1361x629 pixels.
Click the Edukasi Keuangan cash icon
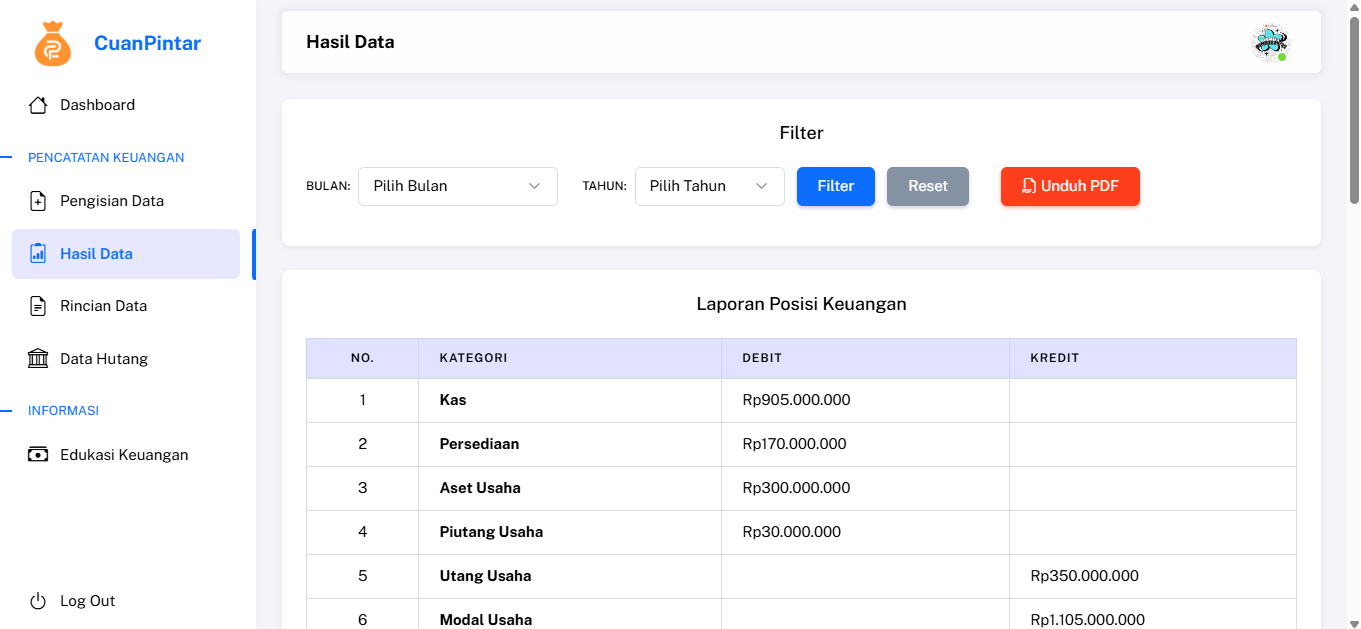(x=38, y=455)
